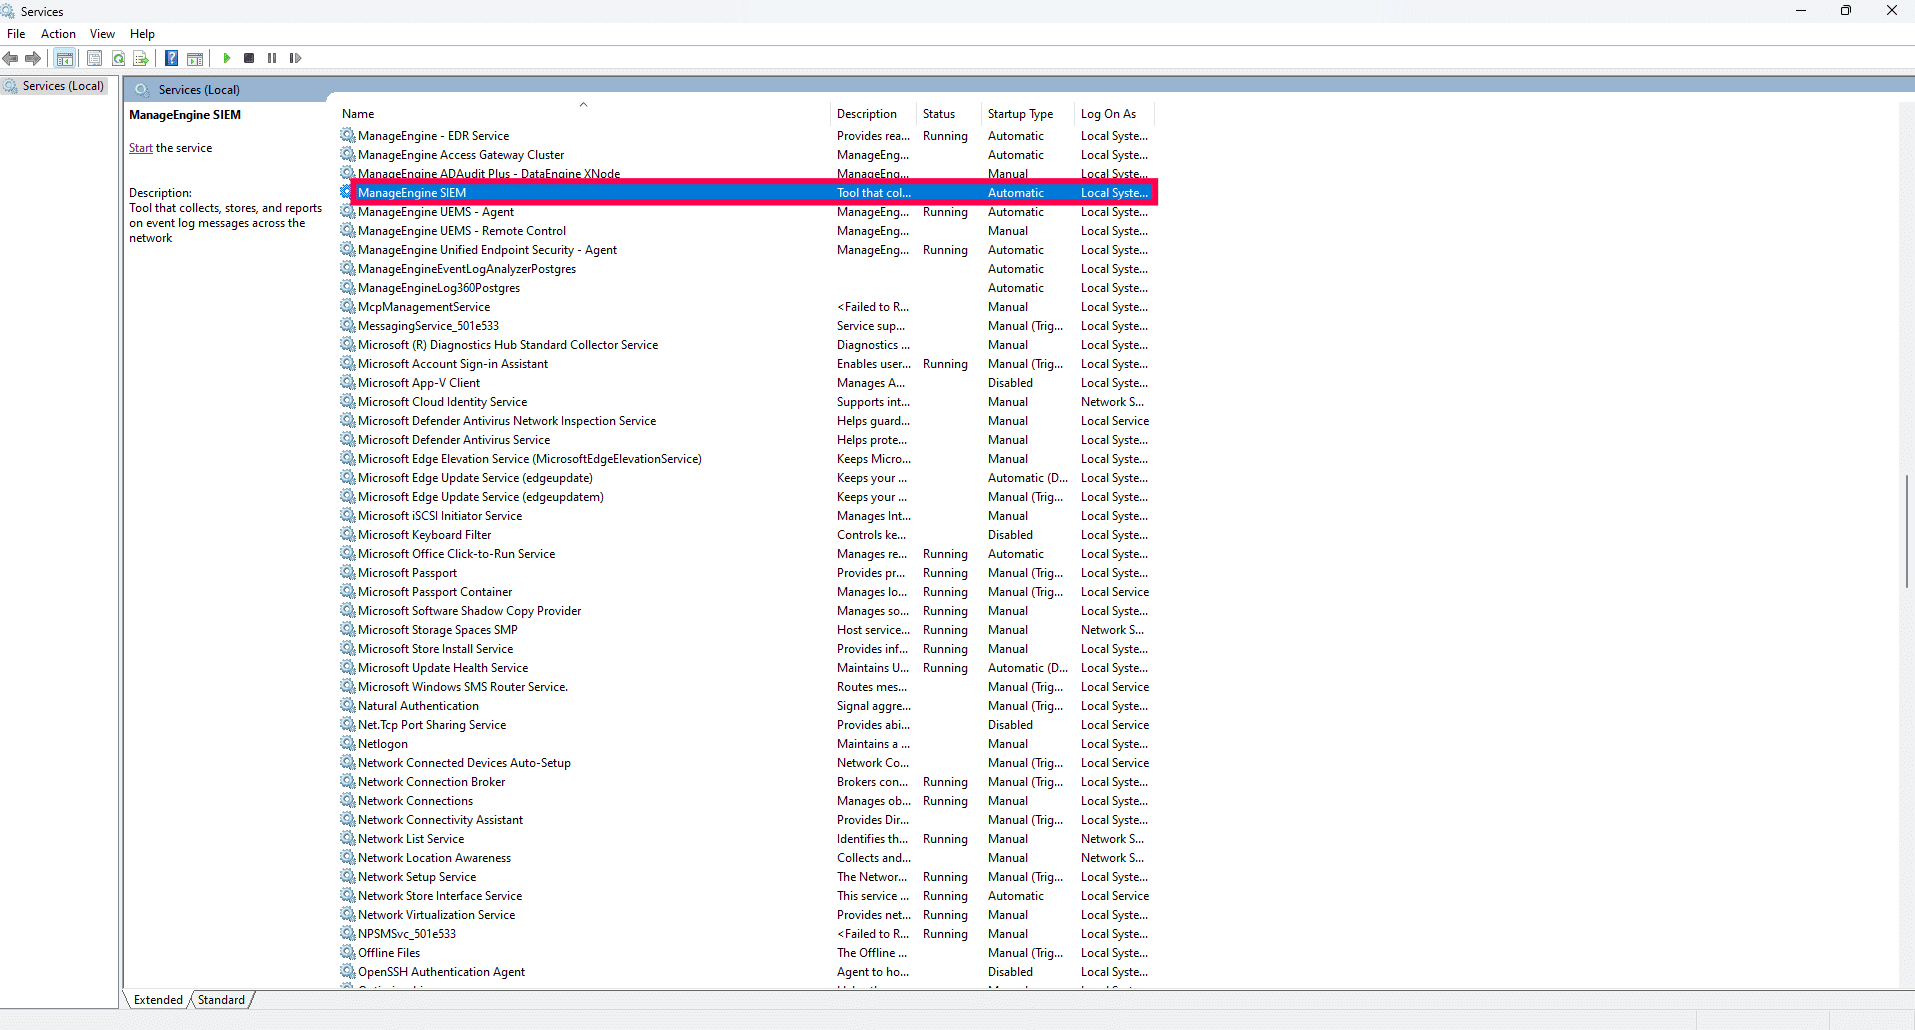The image size is (1915, 1030).
Task: Switch to the Standard tab
Action: 221,1000
